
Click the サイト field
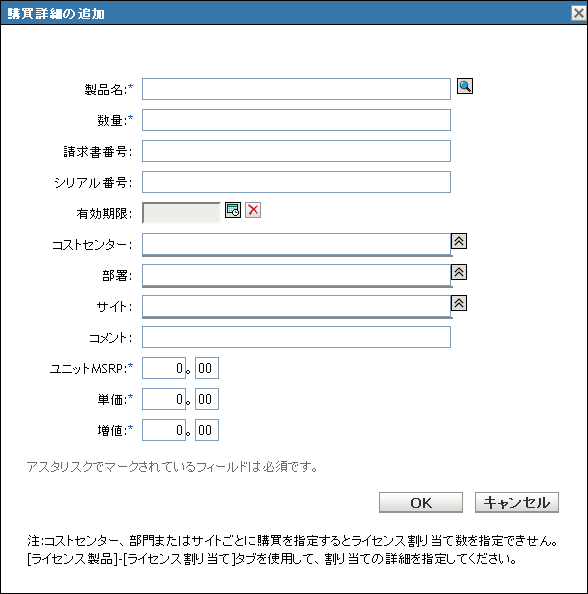(x=296, y=306)
